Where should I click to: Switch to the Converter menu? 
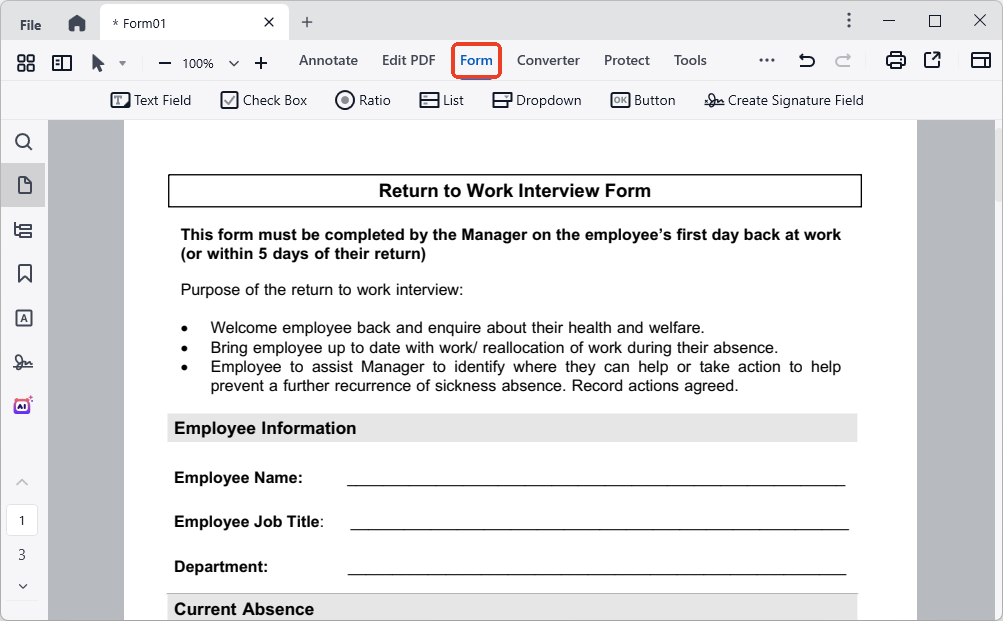coord(547,60)
